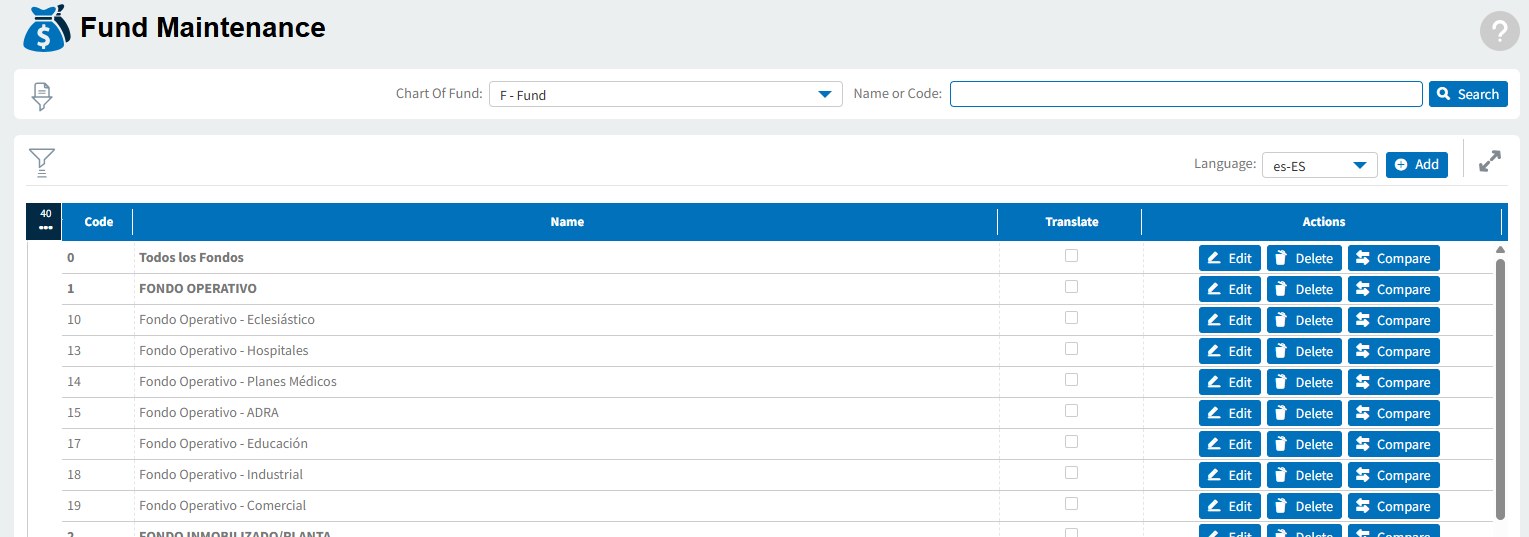Delete Fondo Operativo - Industrial

[x=1305, y=475]
